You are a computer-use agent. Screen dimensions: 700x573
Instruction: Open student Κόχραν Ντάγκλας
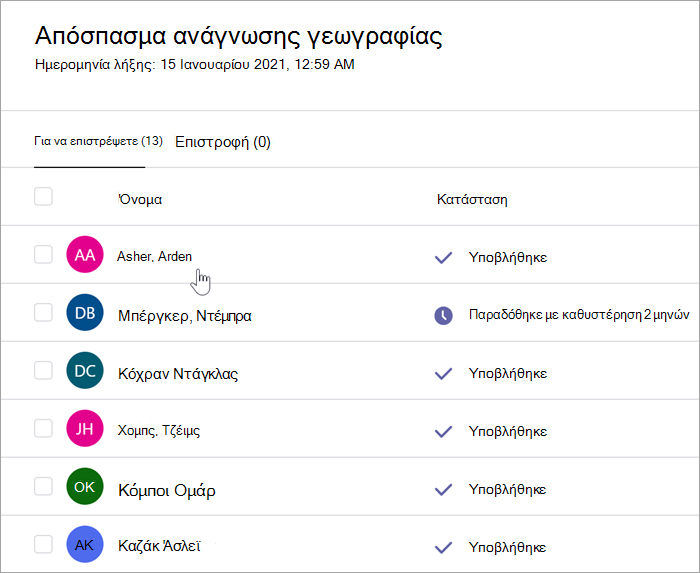[178, 374]
